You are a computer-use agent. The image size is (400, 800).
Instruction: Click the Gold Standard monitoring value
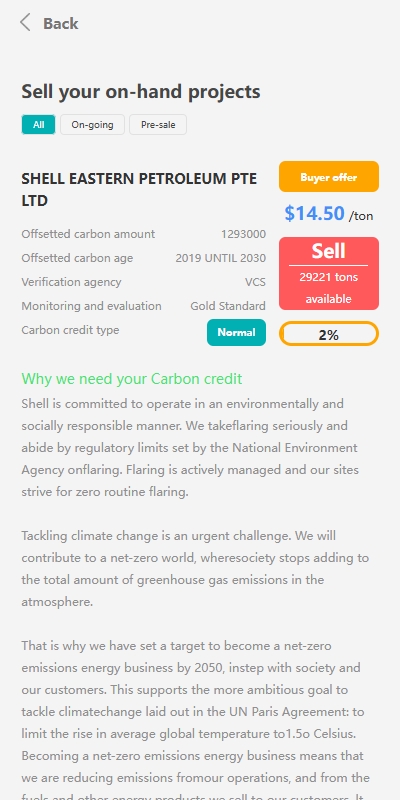click(228, 306)
